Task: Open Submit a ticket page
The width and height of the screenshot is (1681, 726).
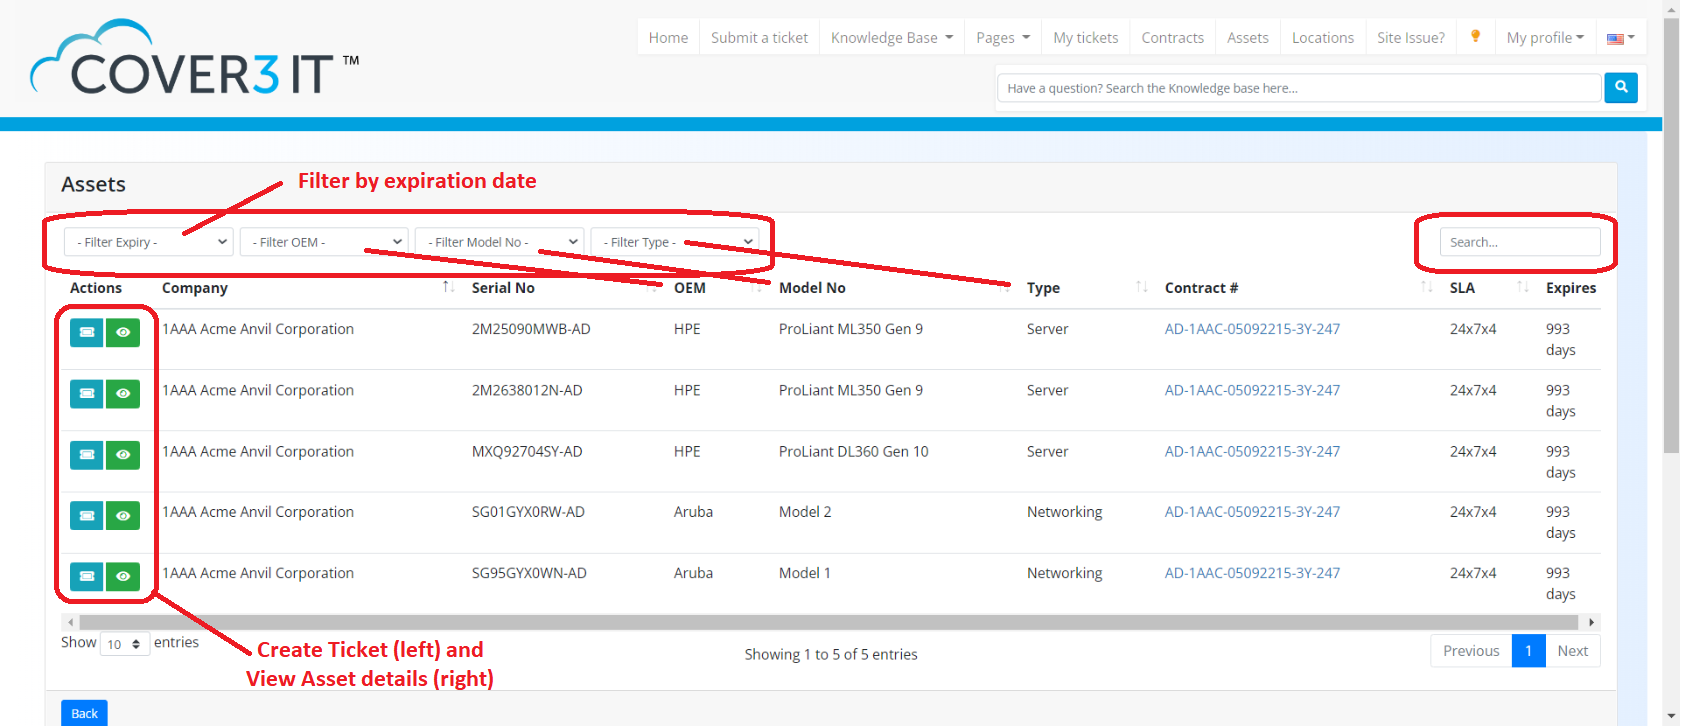Action: point(759,38)
